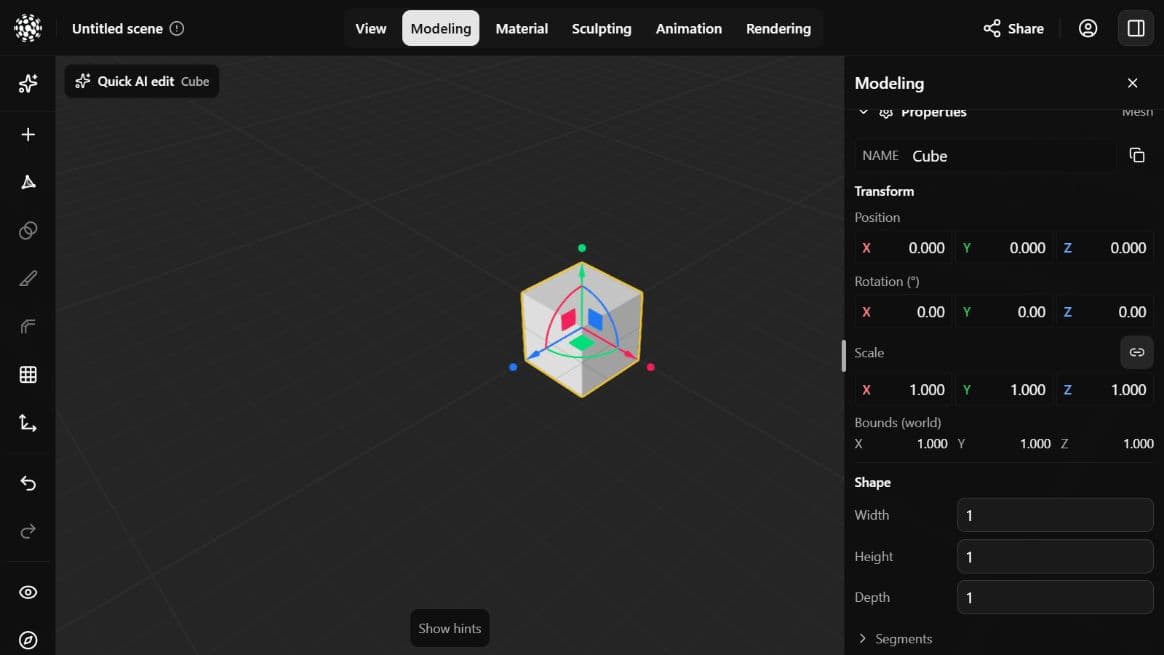Select the bevel curve tool icon
Screen dimensions: 1164x655
tap(28, 327)
